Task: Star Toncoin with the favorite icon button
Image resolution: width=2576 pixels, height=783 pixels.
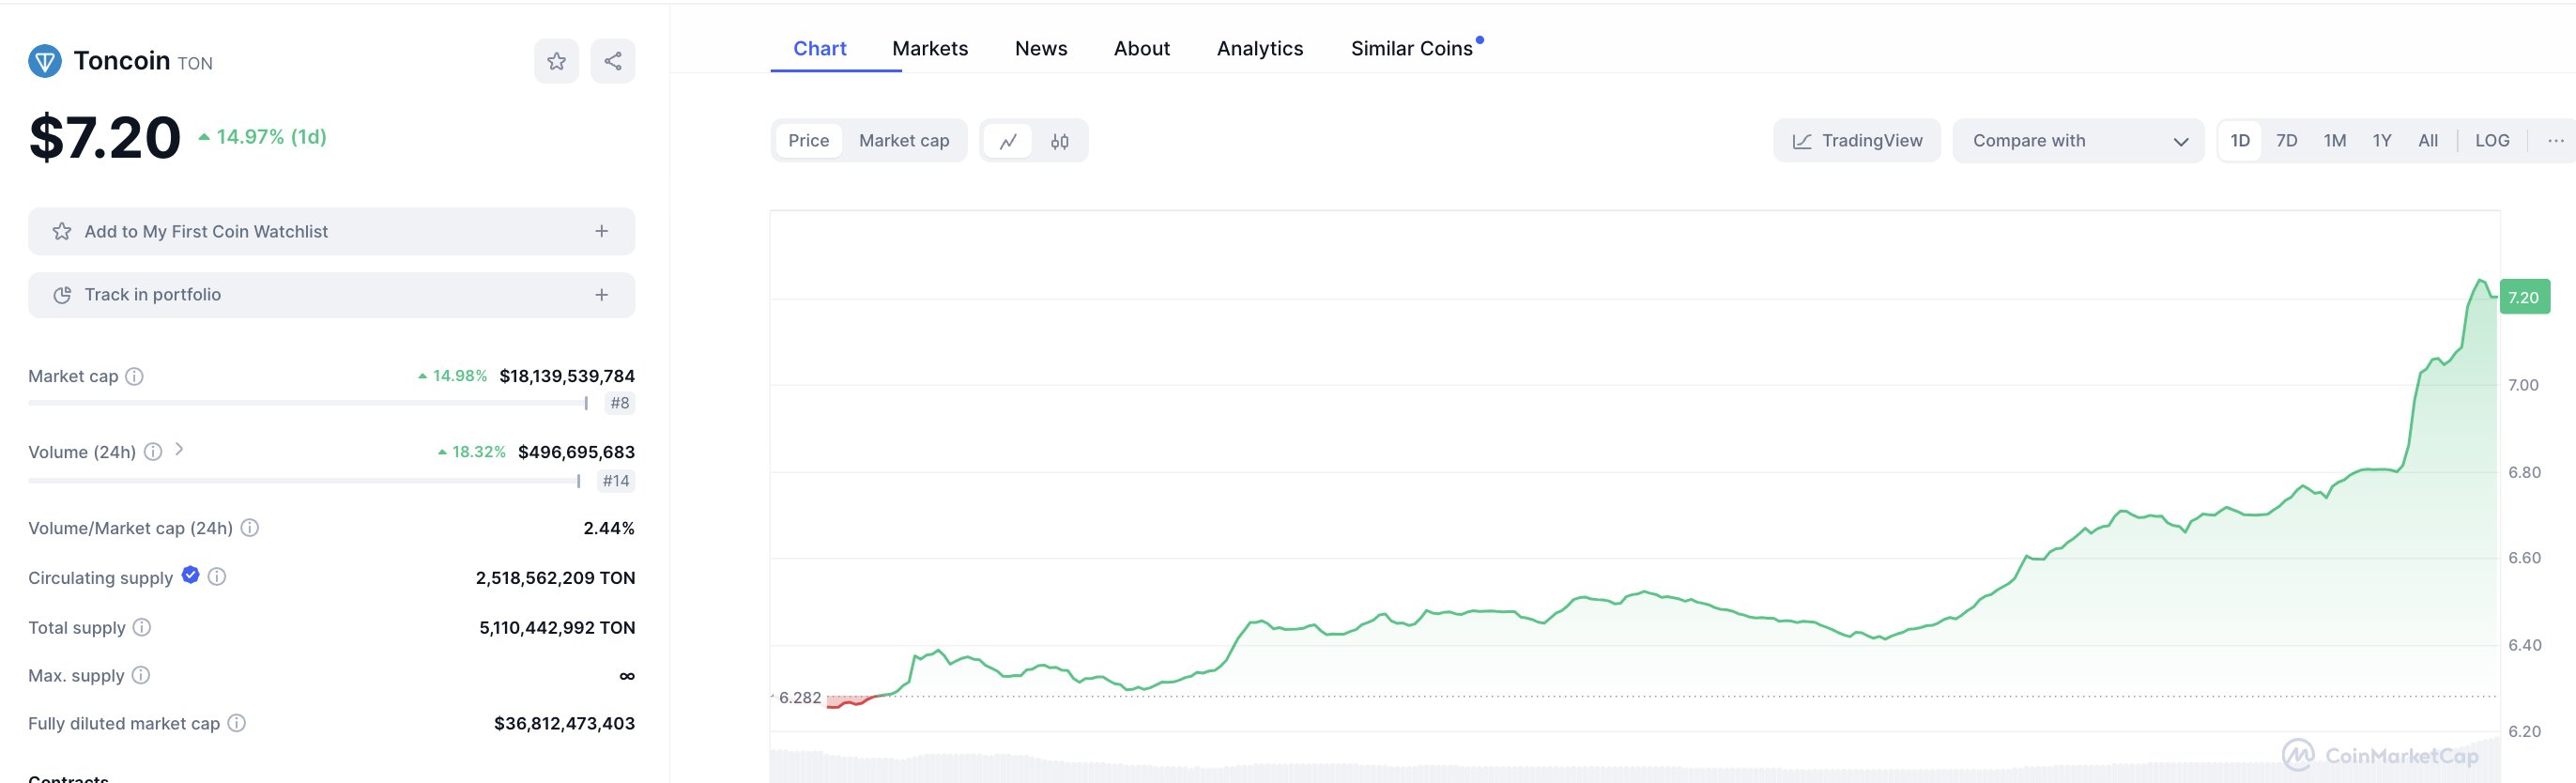Action: [x=557, y=61]
